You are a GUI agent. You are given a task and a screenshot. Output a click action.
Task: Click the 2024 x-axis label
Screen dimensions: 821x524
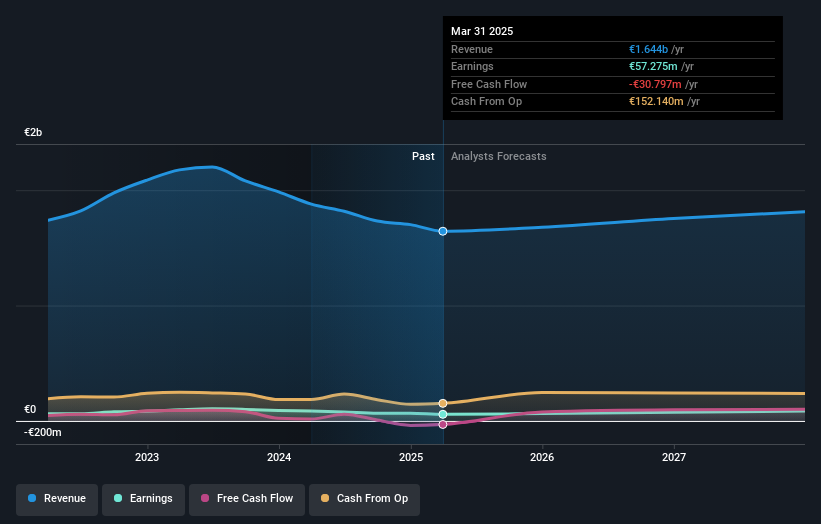(279, 457)
